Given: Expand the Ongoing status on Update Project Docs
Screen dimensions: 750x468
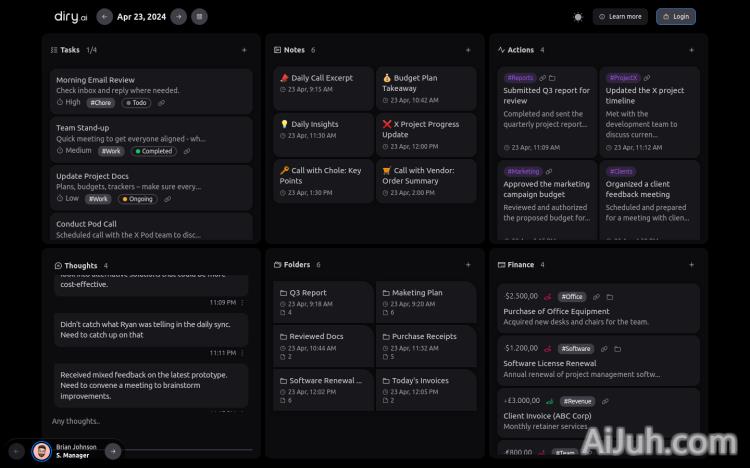Looking at the screenshot, I should tap(138, 199).
